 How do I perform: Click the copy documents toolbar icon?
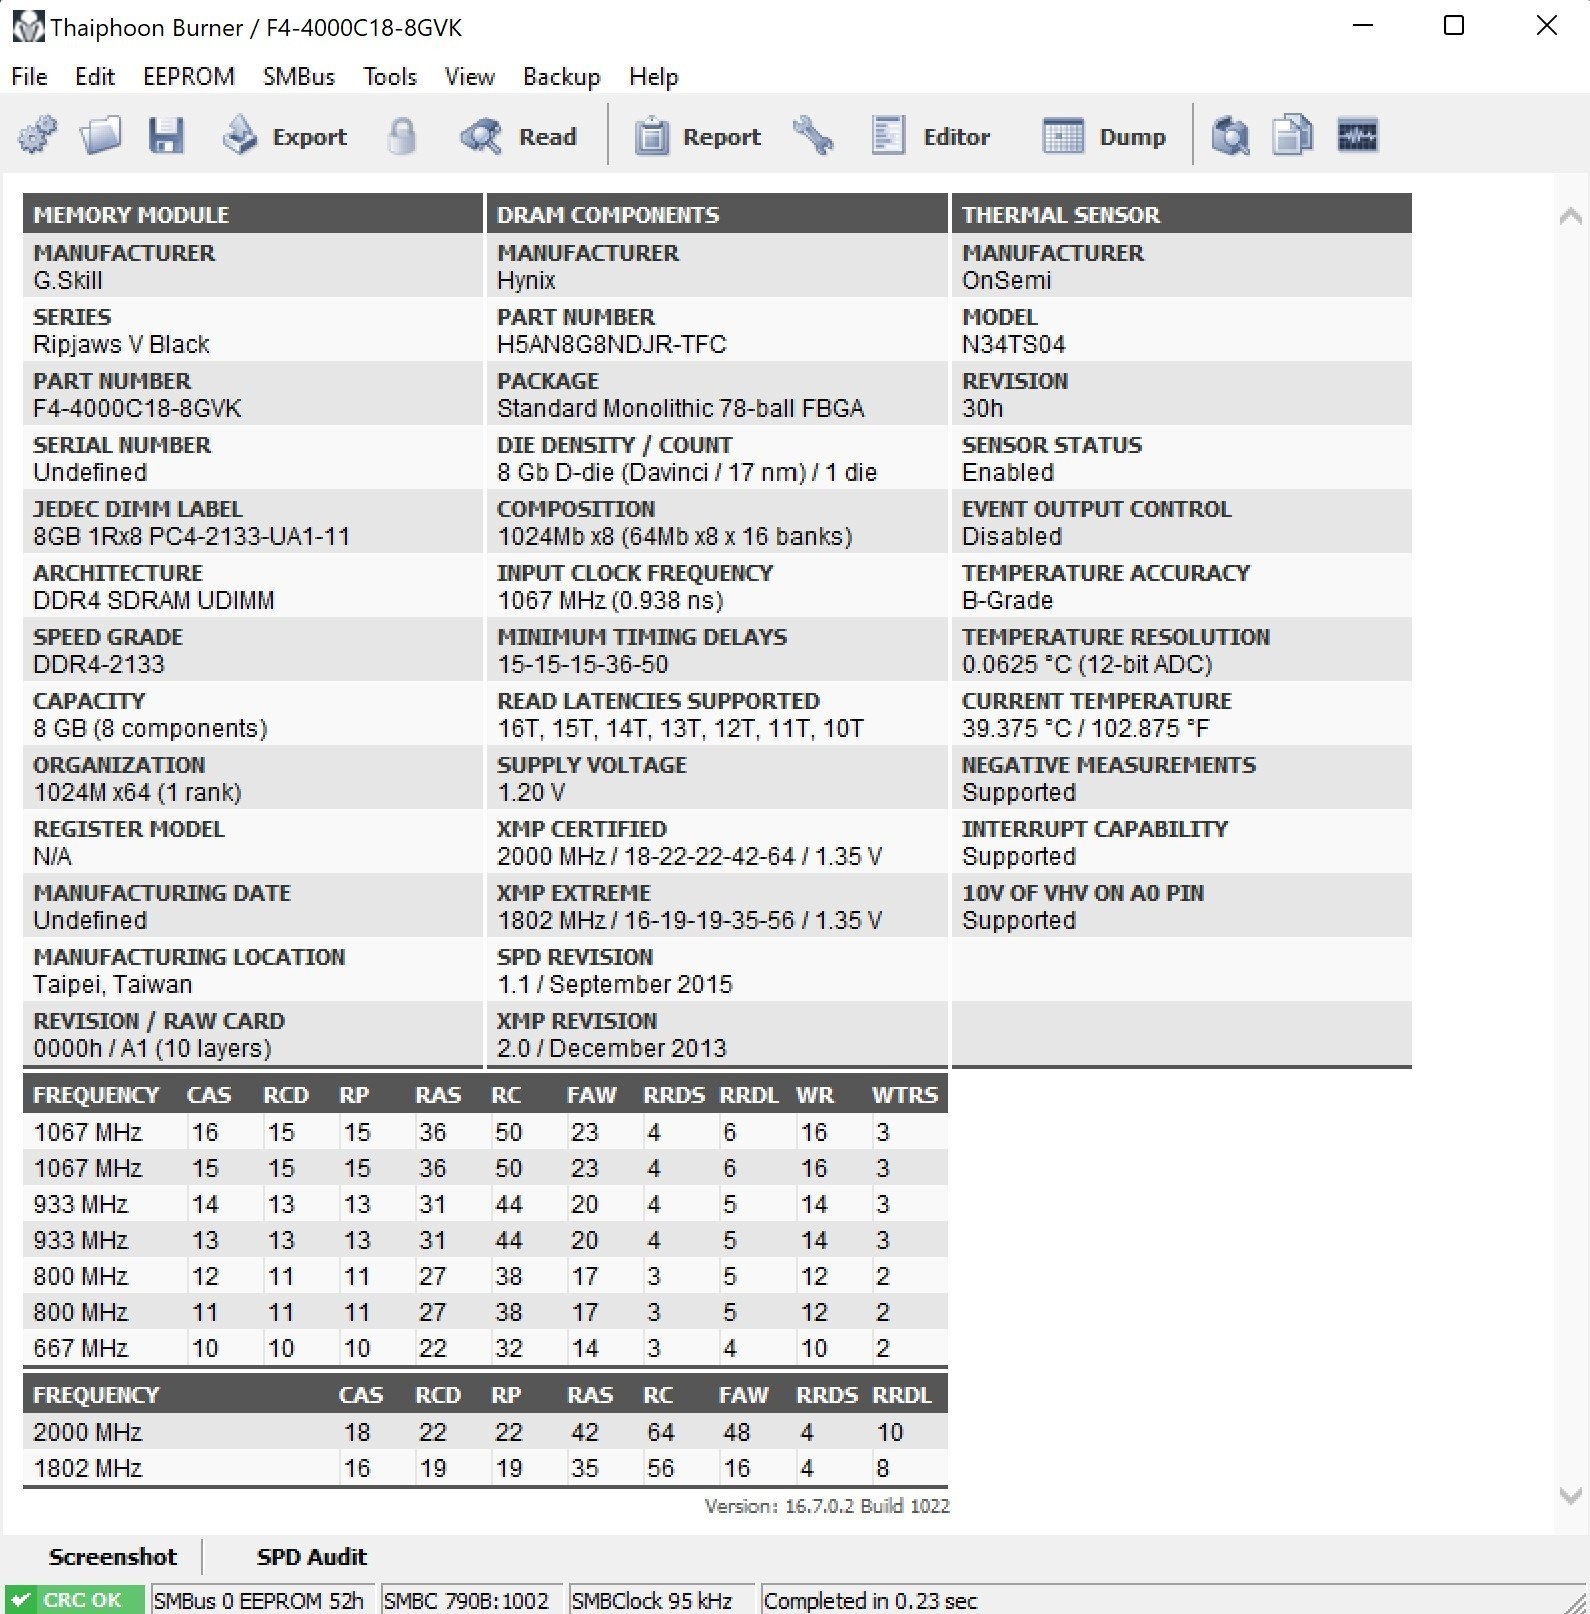click(1292, 135)
